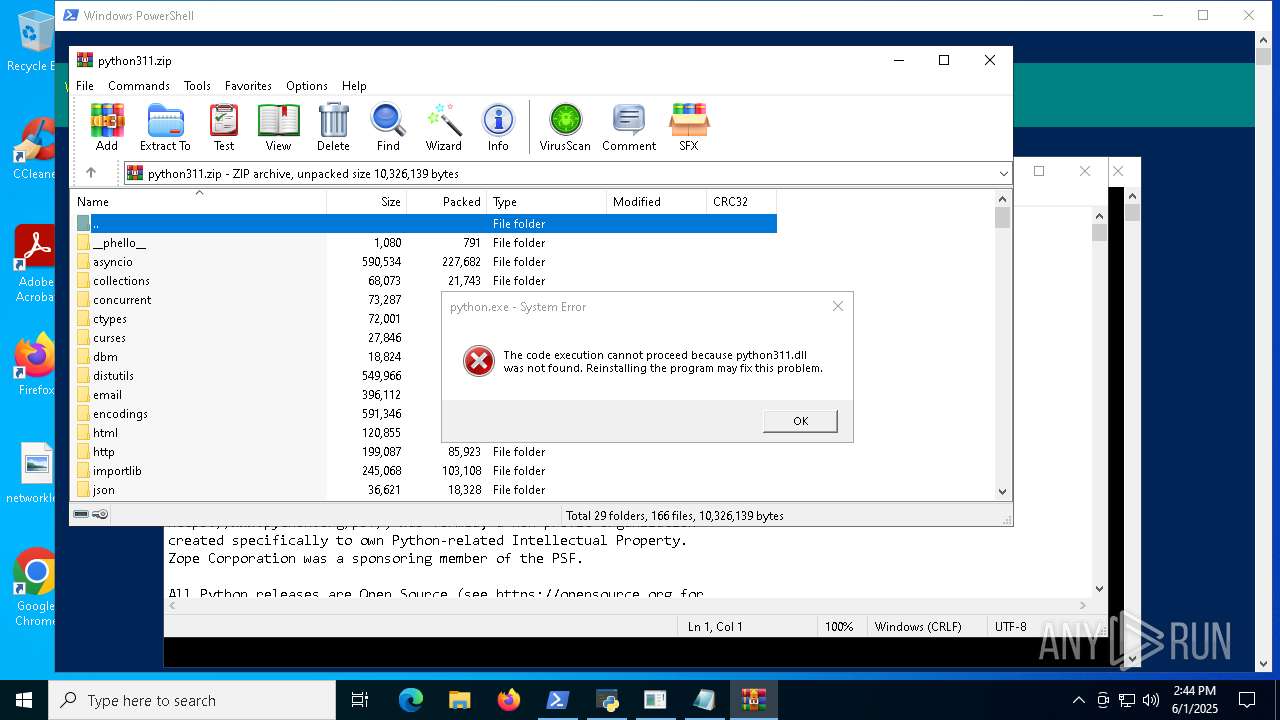Sort by the Packed column header
This screenshot has width=1280, height=720.
pyautogui.click(x=446, y=201)
